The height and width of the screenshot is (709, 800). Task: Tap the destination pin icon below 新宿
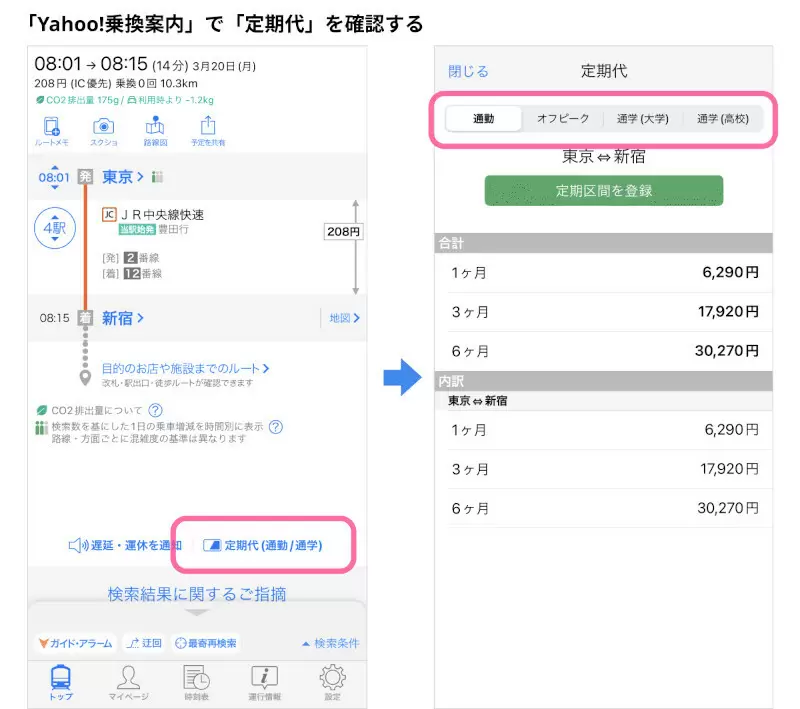pos(85,378)
